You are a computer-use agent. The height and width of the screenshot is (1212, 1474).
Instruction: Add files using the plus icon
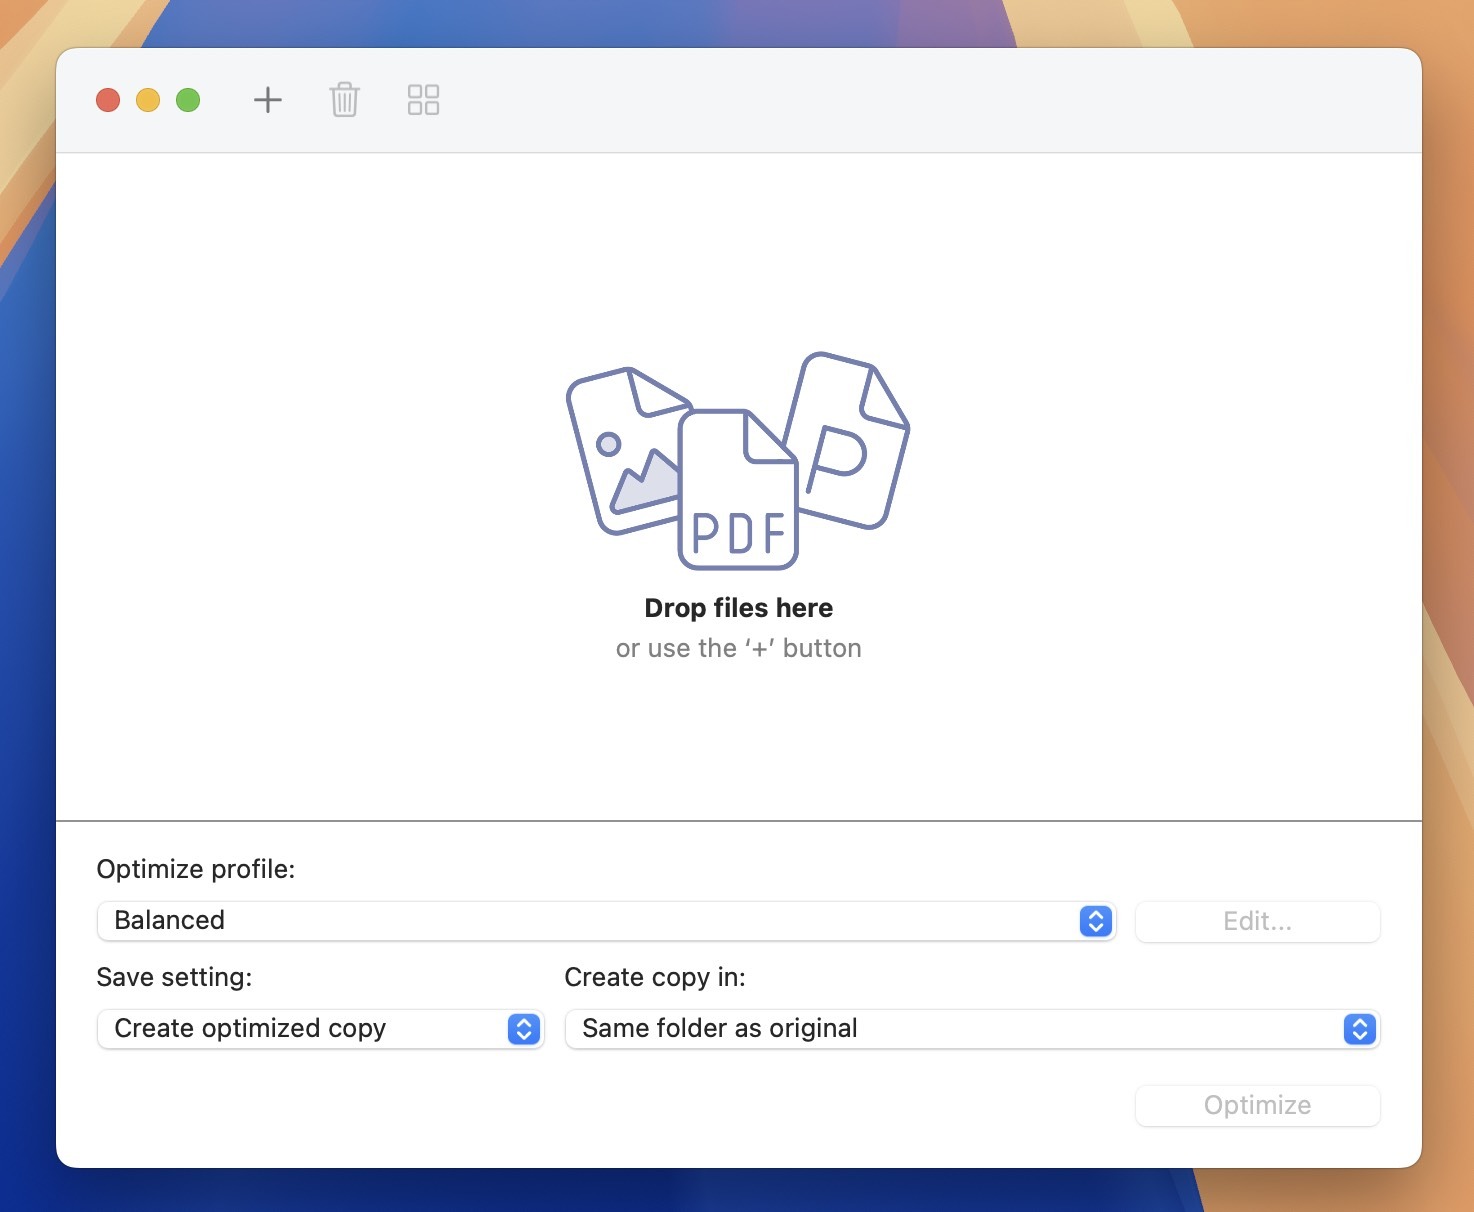coord(267,99)
